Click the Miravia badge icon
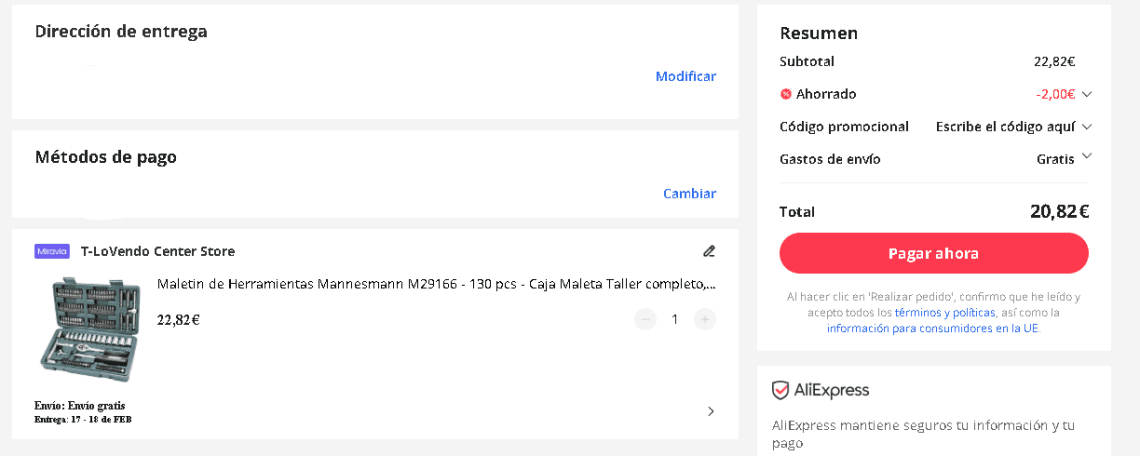The height and width of the screenshot is (456, 1140). point(52,252)
